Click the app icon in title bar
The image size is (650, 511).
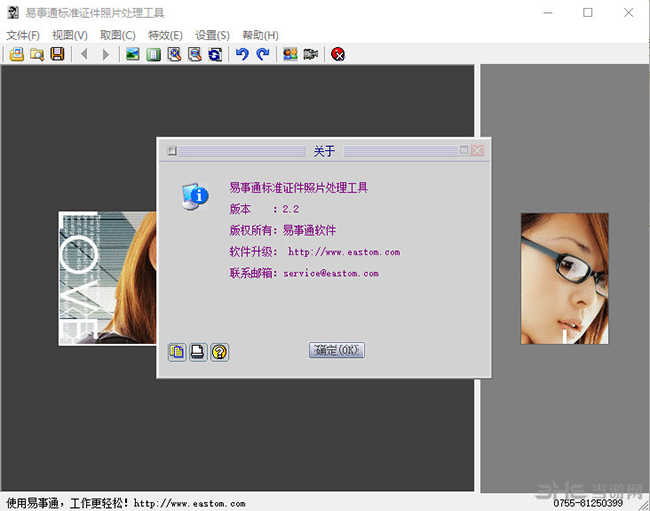click(13, 13)
